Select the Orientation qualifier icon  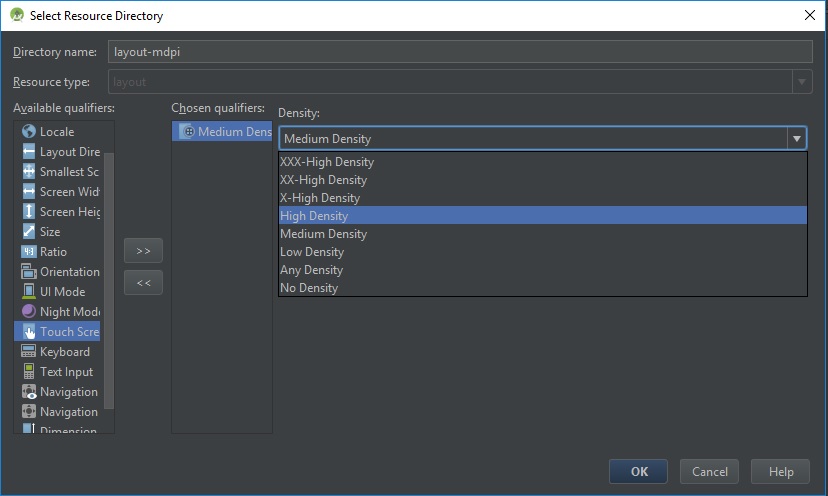pyautogui.click(x=29, y=272)
